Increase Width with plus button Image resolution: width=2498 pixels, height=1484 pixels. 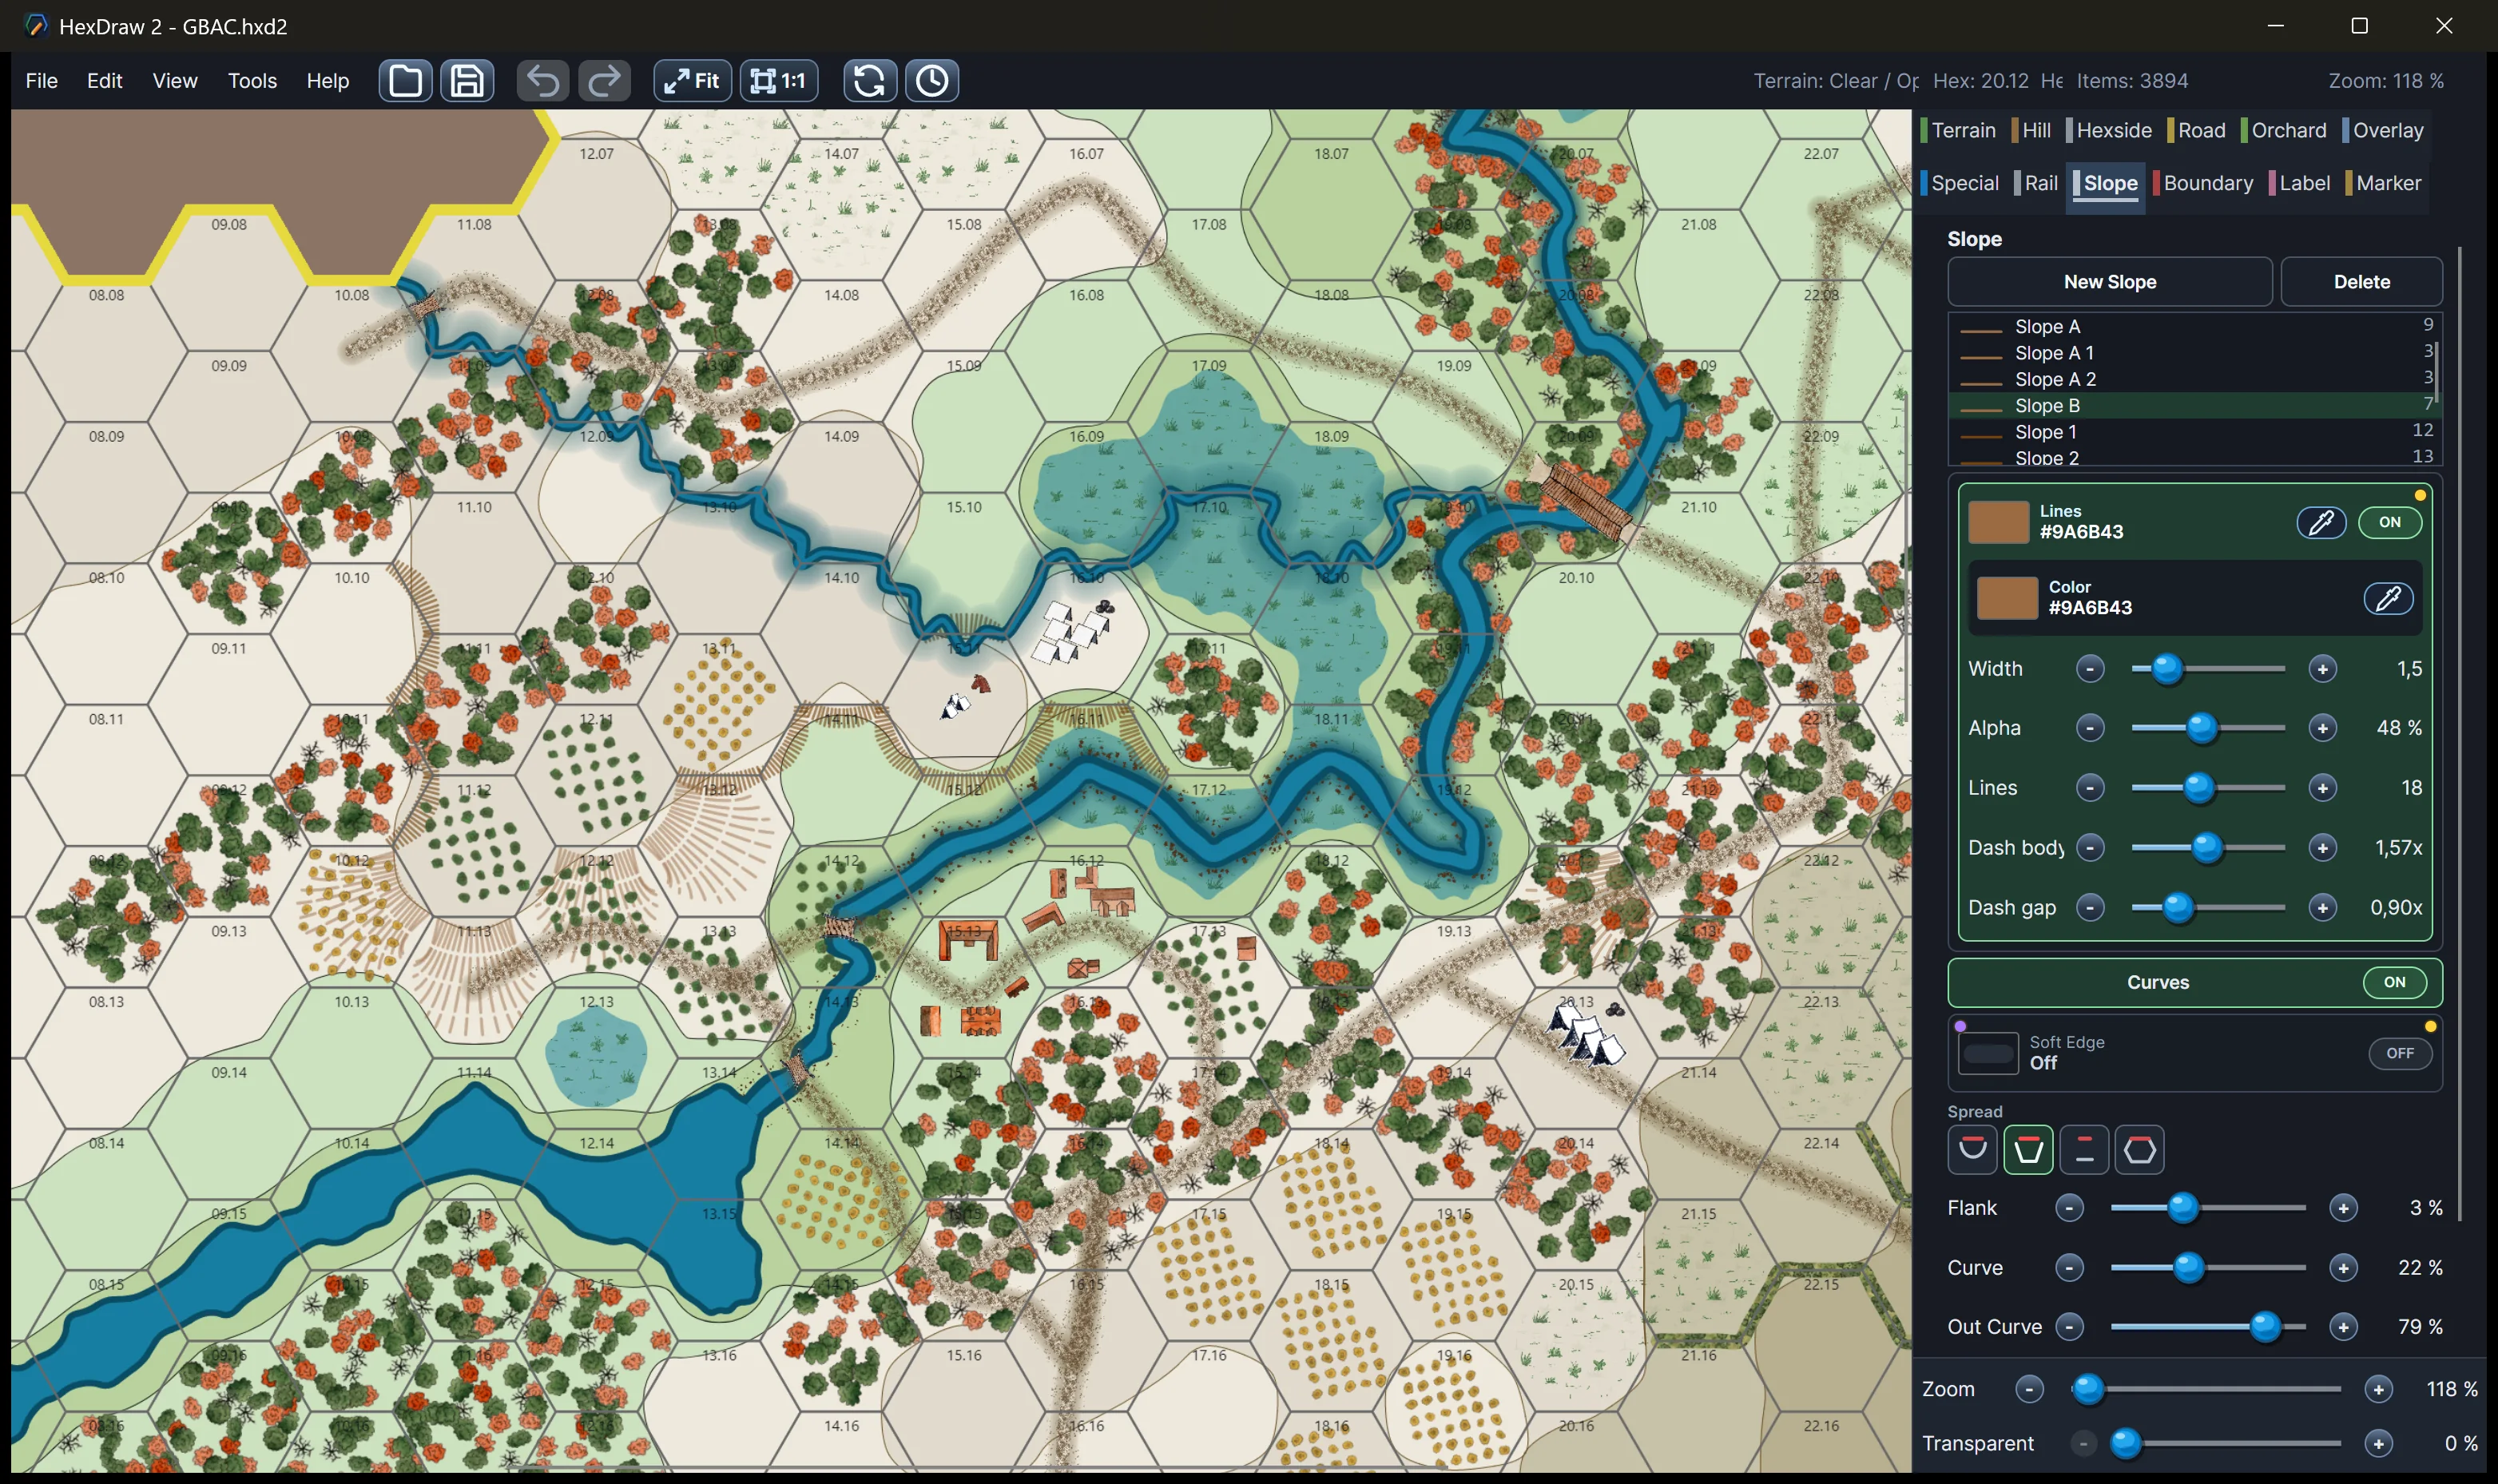point(2323,669)
